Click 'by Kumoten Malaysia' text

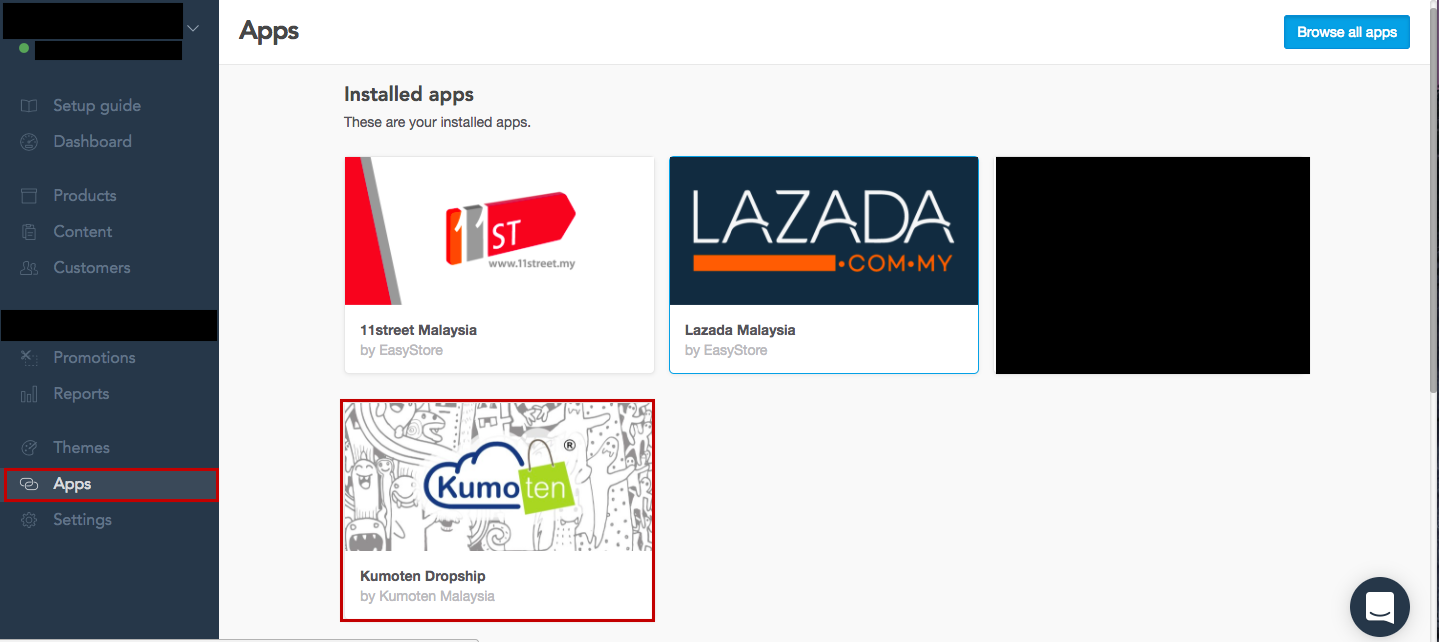point(427,596)
